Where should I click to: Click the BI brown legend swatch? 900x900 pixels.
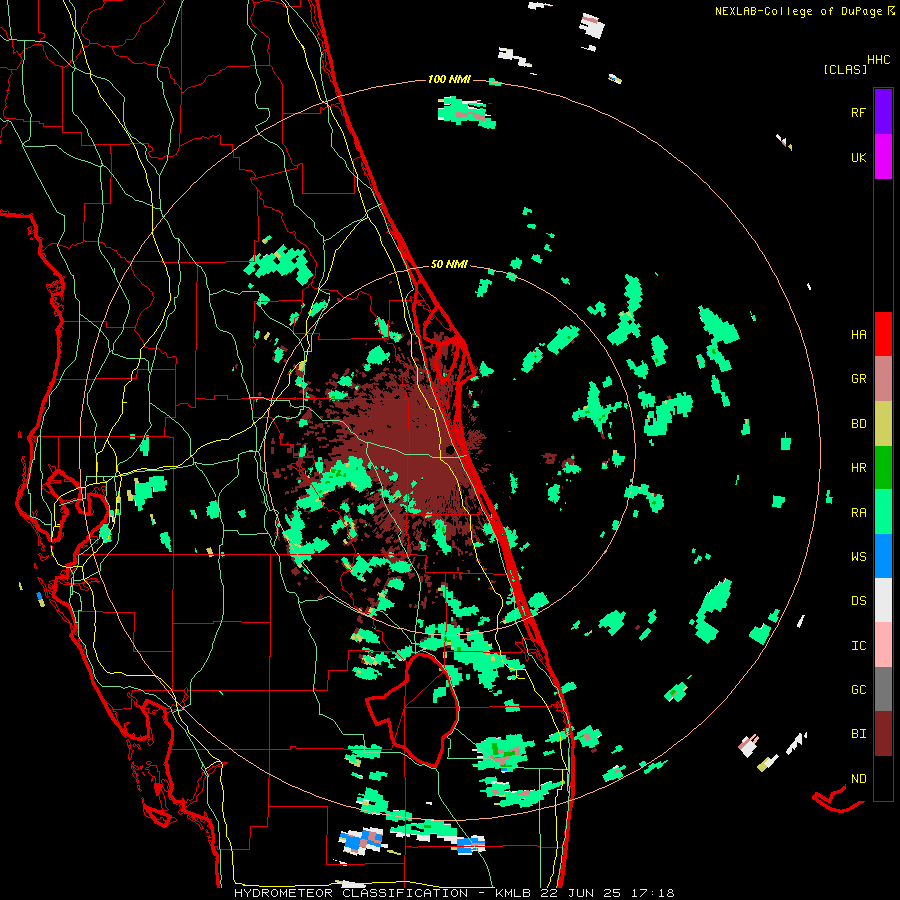[x=883, y=734]
